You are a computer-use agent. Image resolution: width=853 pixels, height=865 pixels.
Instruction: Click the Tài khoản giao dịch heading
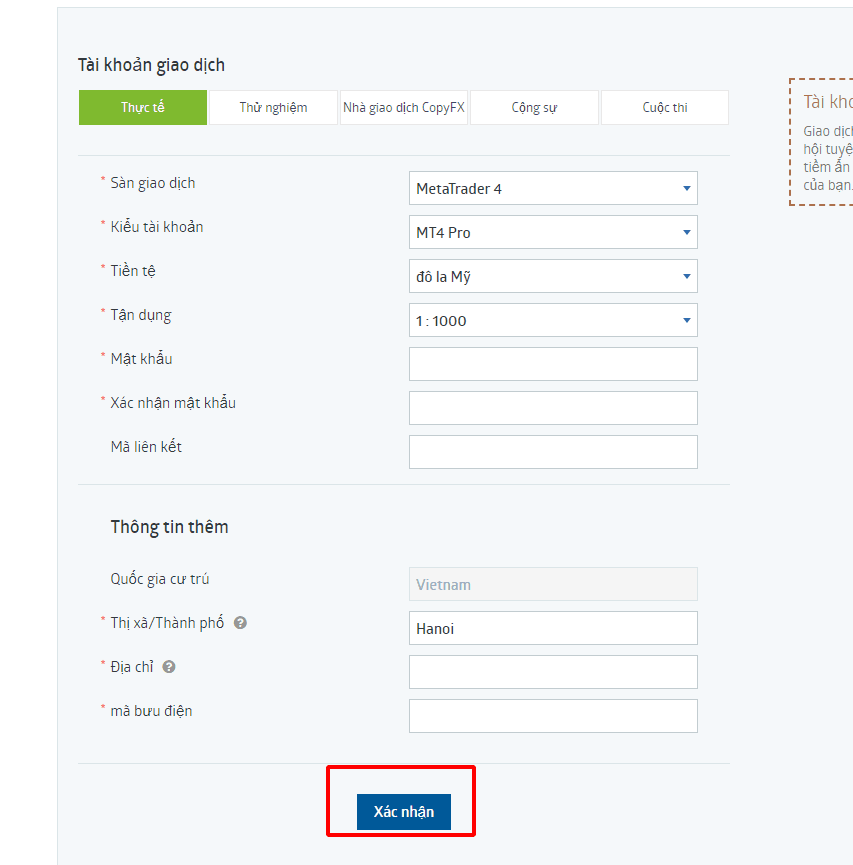click(x=151, y=65)
